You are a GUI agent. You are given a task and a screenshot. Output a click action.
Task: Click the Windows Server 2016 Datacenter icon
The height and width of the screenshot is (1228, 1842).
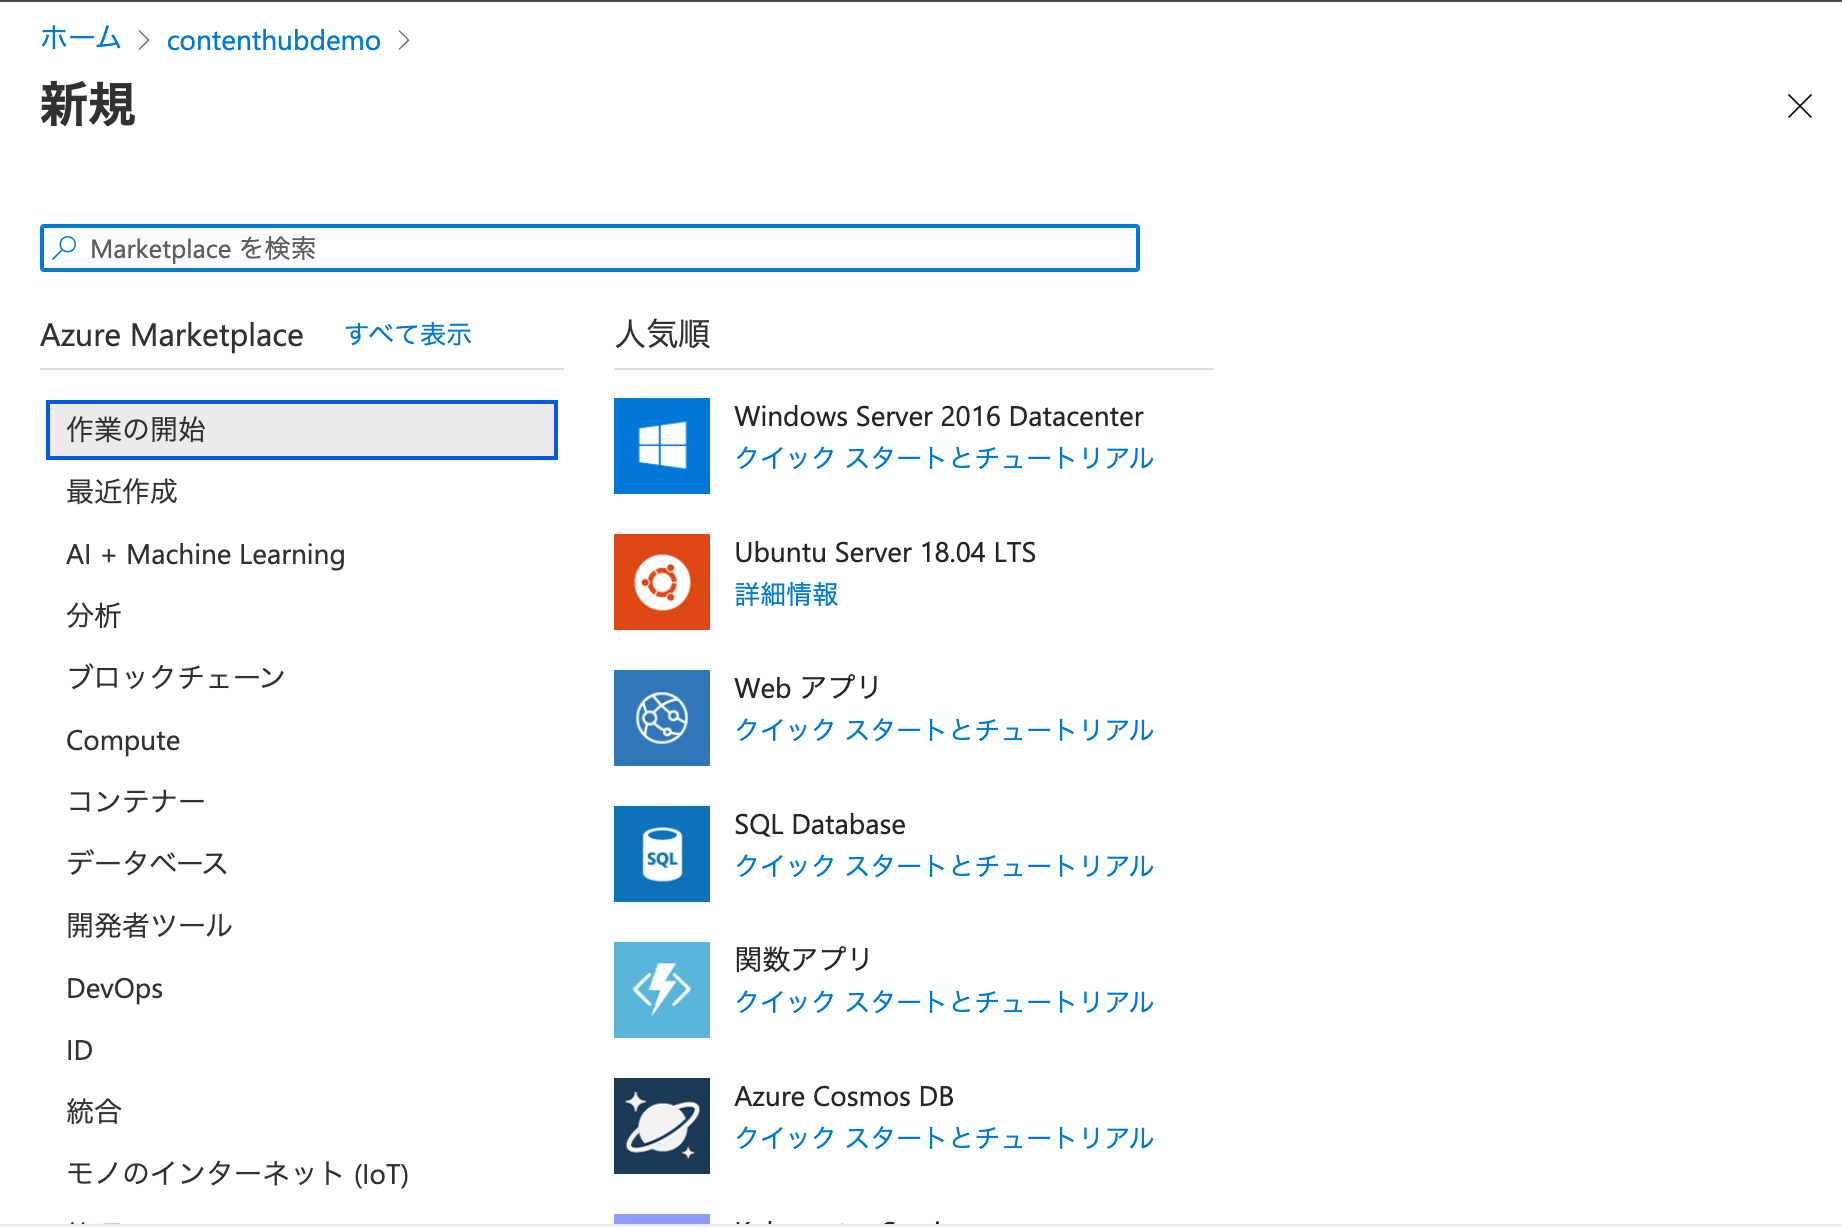point(662,446)
